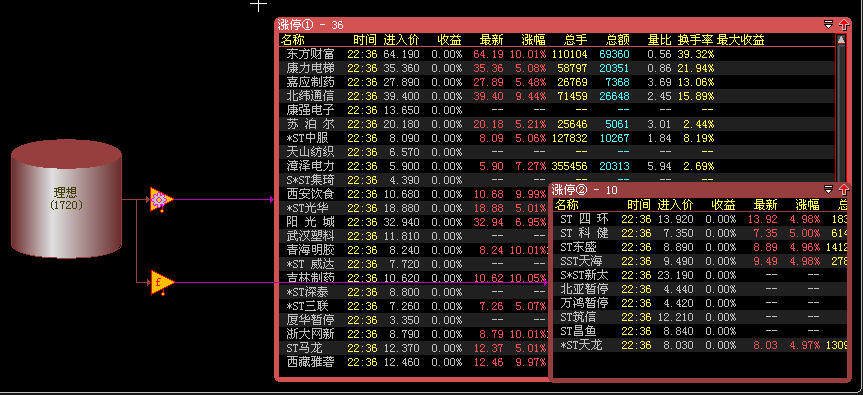Select ST东盛 row in 涨停② list
The image size is (863, 395).
click(701, 247)
